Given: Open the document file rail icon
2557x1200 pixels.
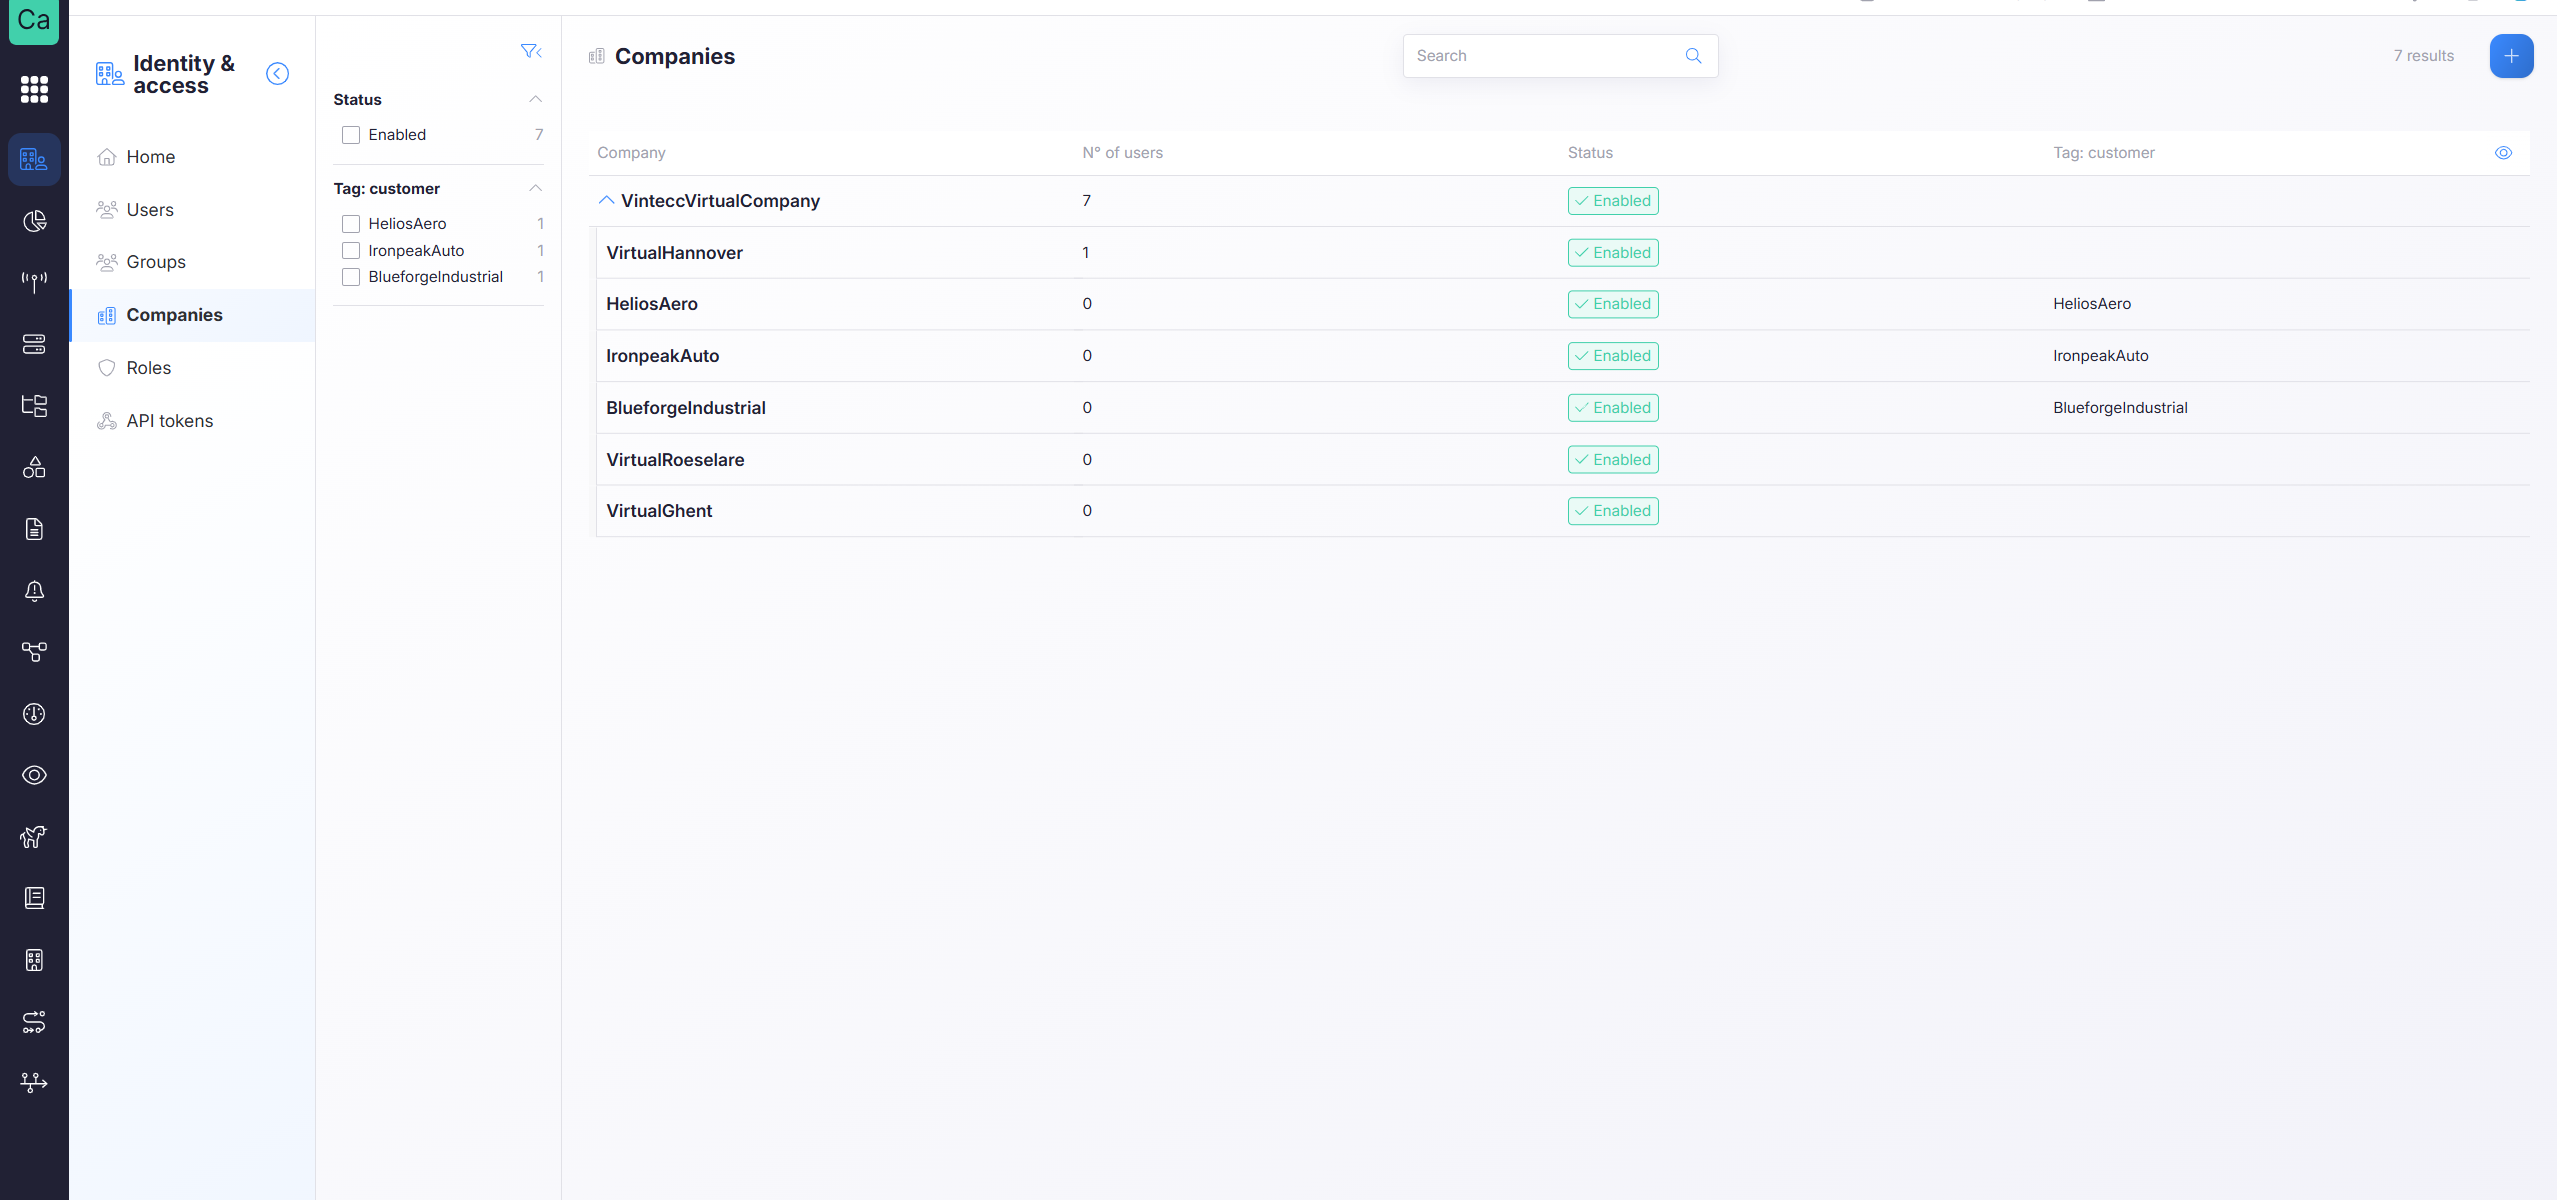Looking at the screenshot, I should click(x=34, y=529).
